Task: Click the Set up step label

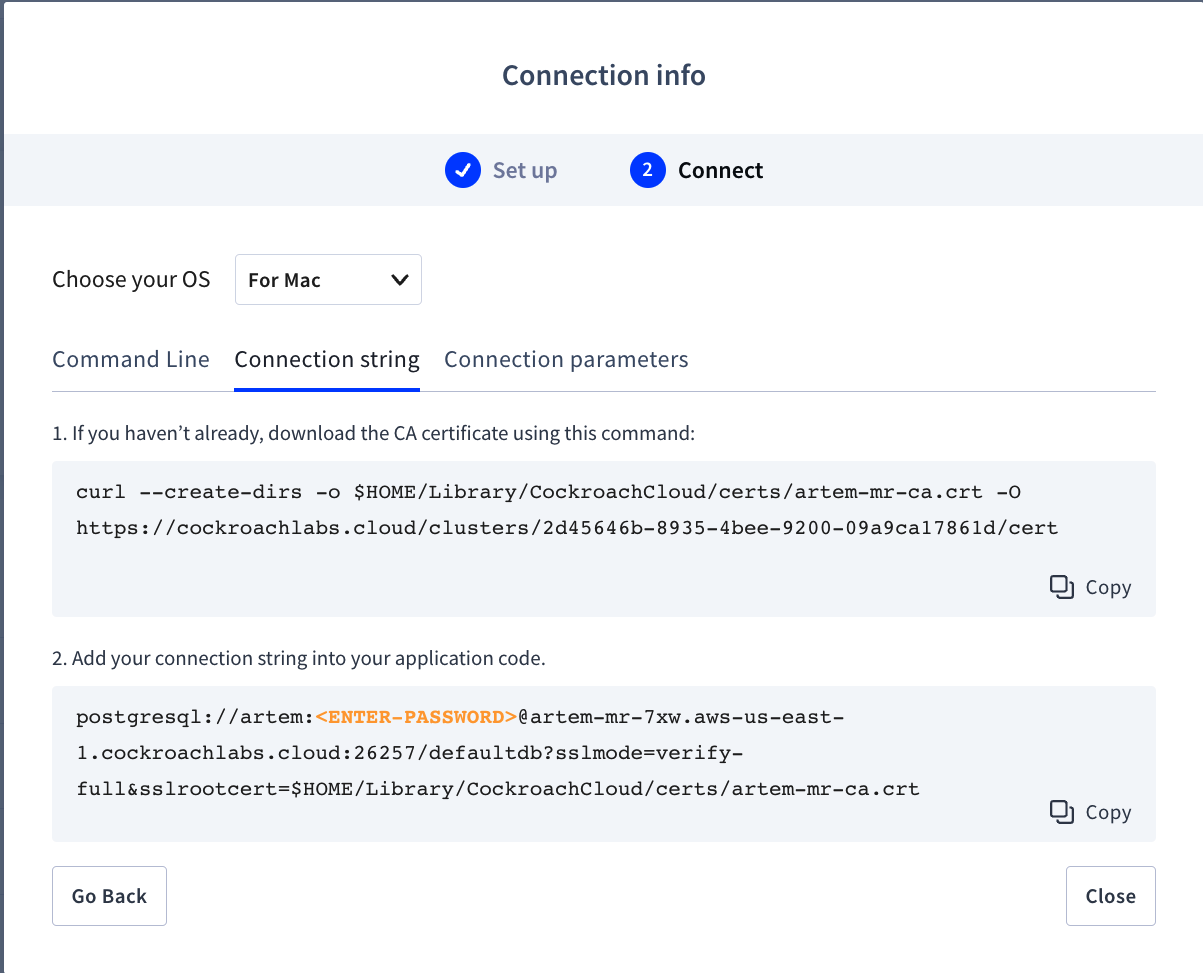Action: click(525, 171)
